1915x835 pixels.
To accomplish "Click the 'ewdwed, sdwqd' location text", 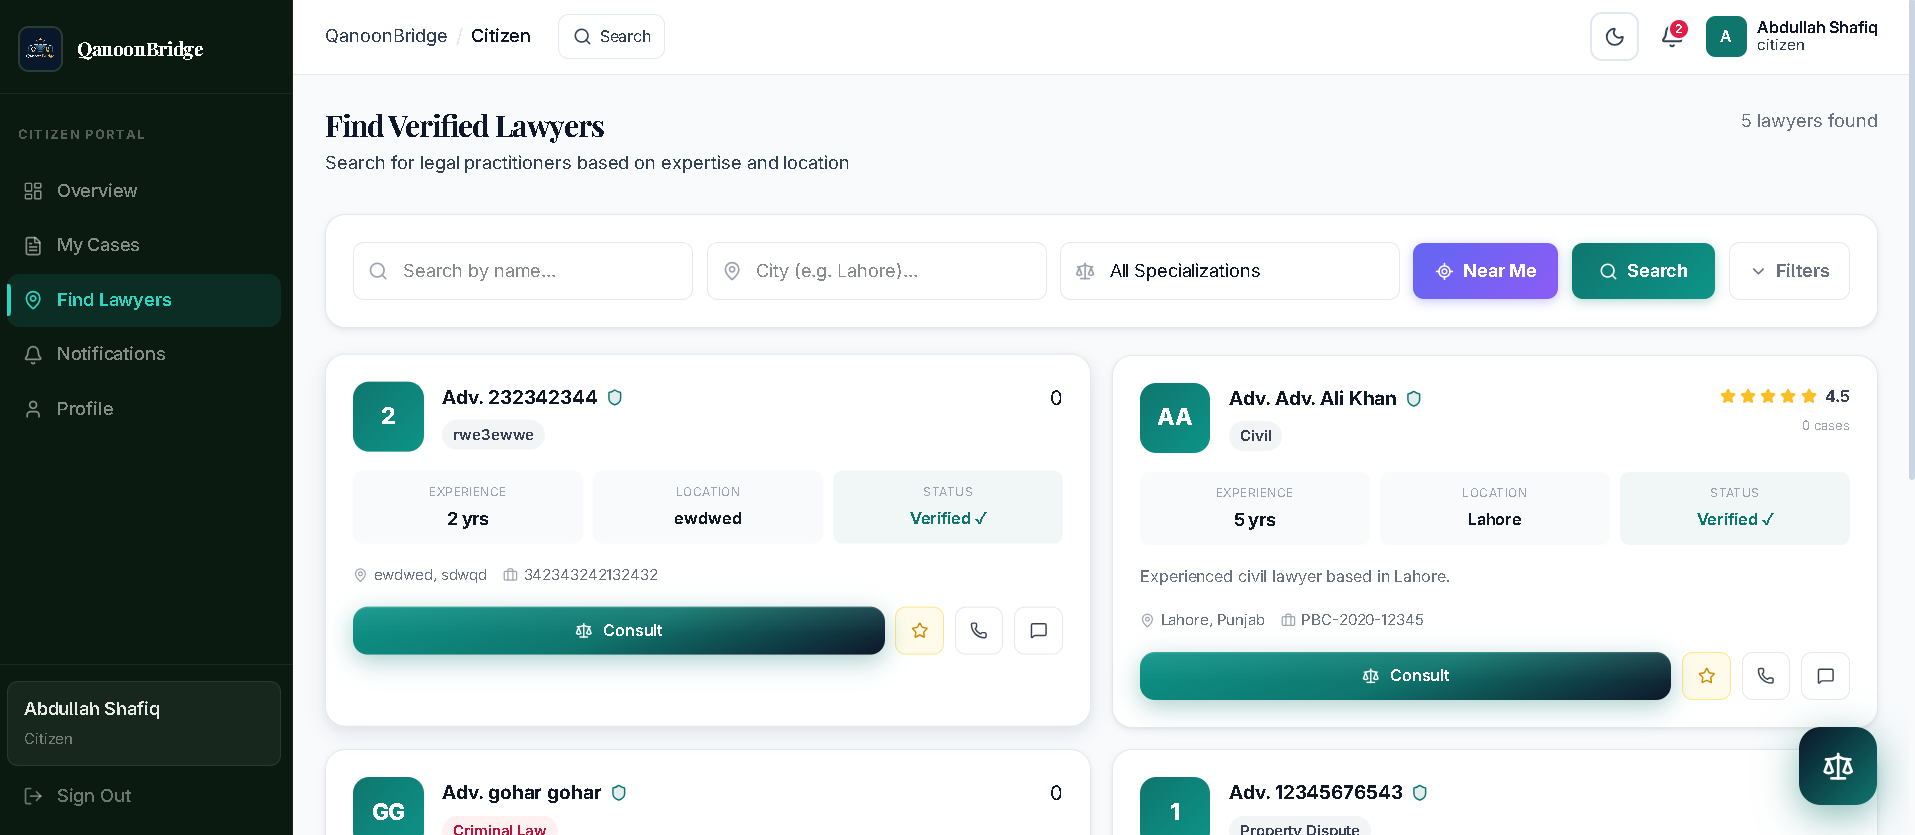I will 430,575.
